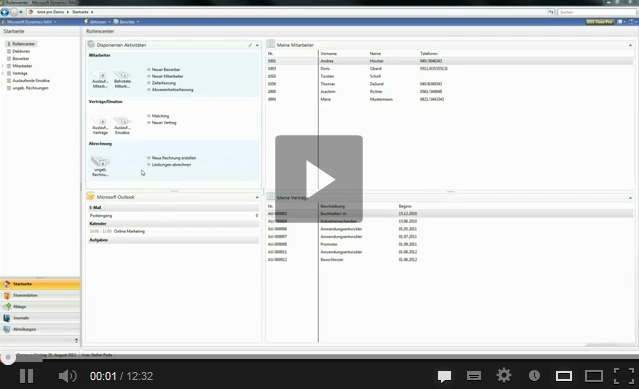The width and height of the screenshot is (639, 389).
Task: Click the large play overlay button
Action: [319, 179]
